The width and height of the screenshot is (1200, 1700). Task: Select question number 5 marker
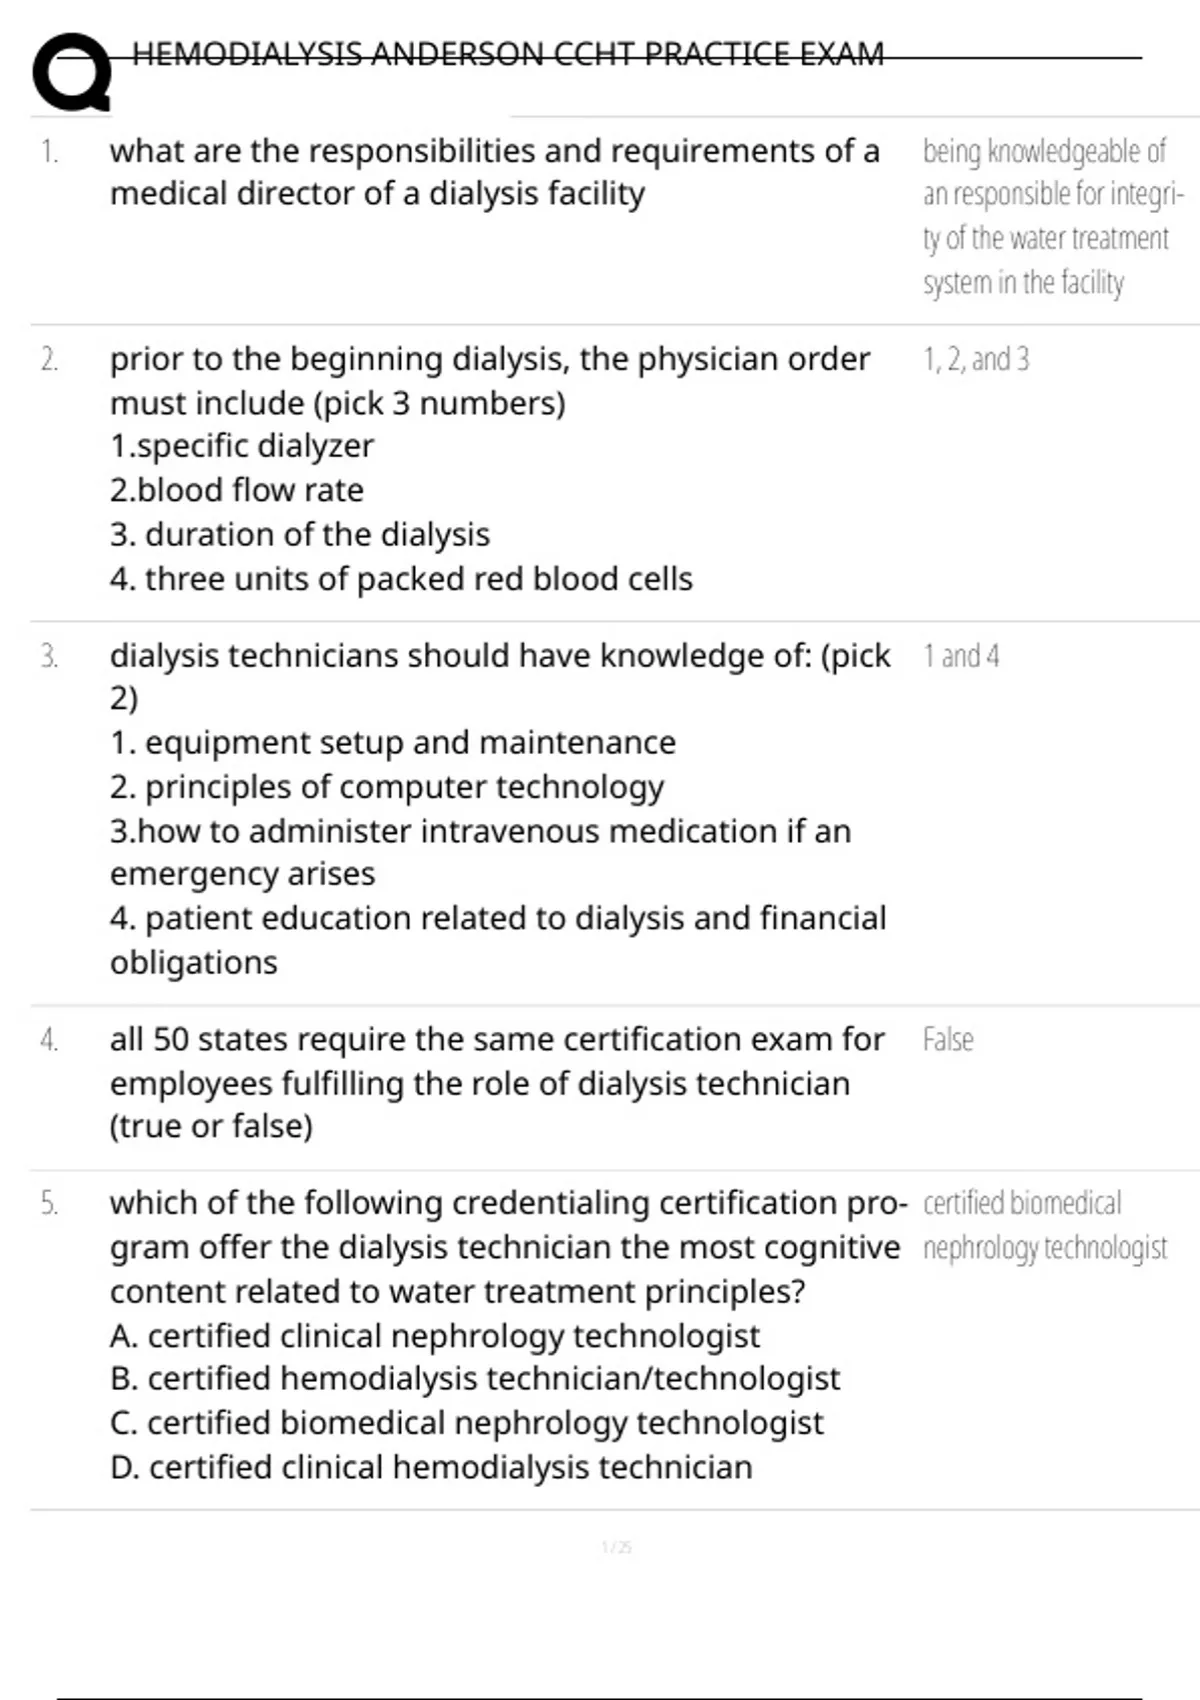click(x=50, y=1203)
